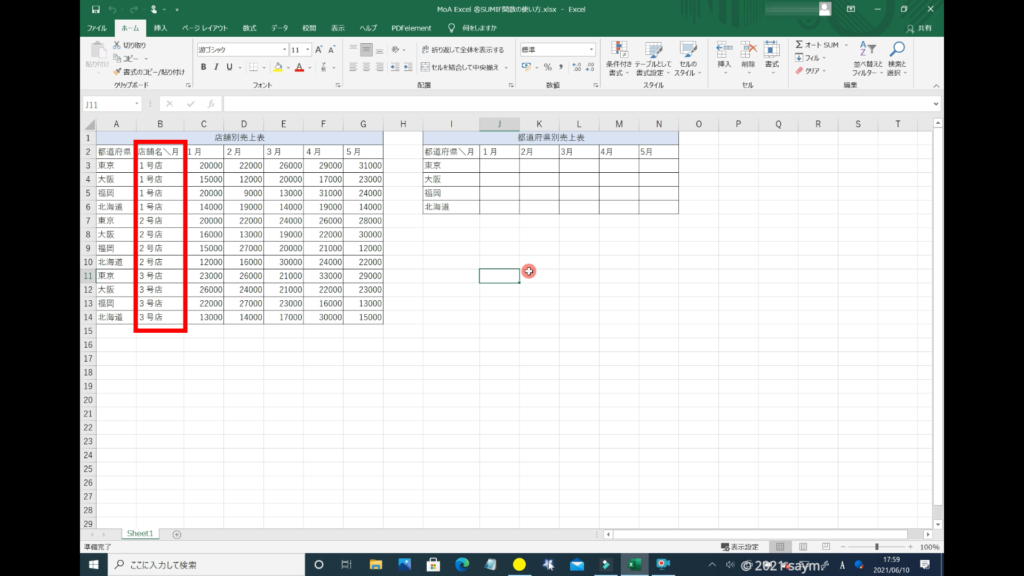Click the add new sheet plus button
This screenshot has width=1024, height=576.
pos(177,534)
